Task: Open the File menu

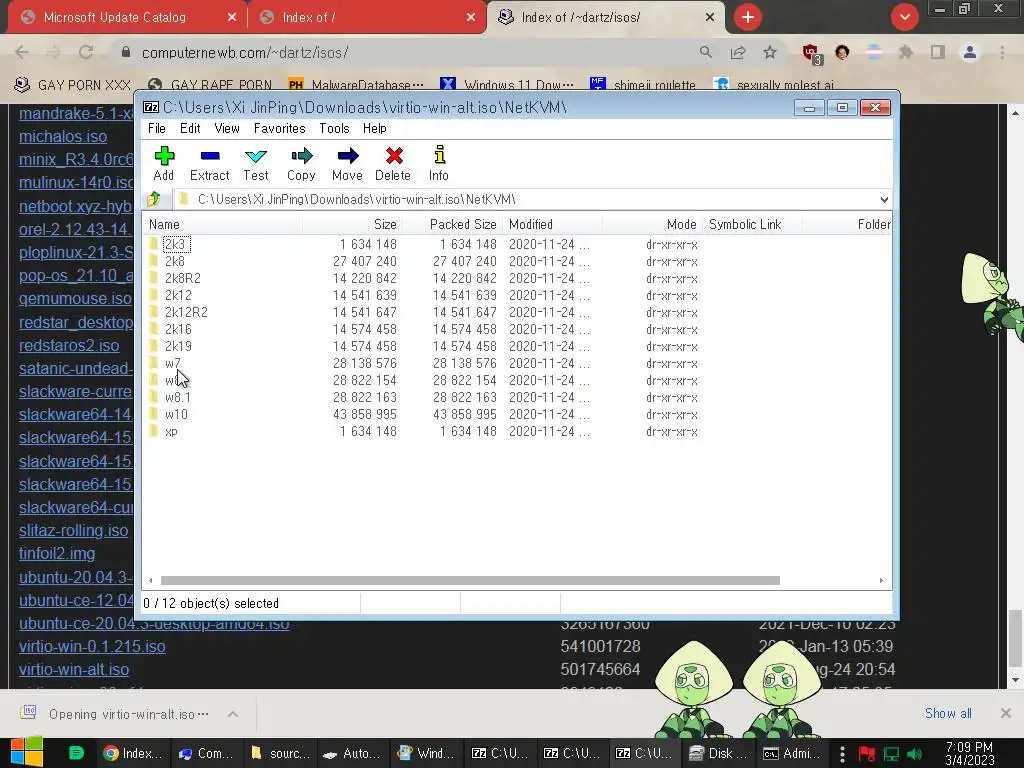Action: (x=157, y=129)
